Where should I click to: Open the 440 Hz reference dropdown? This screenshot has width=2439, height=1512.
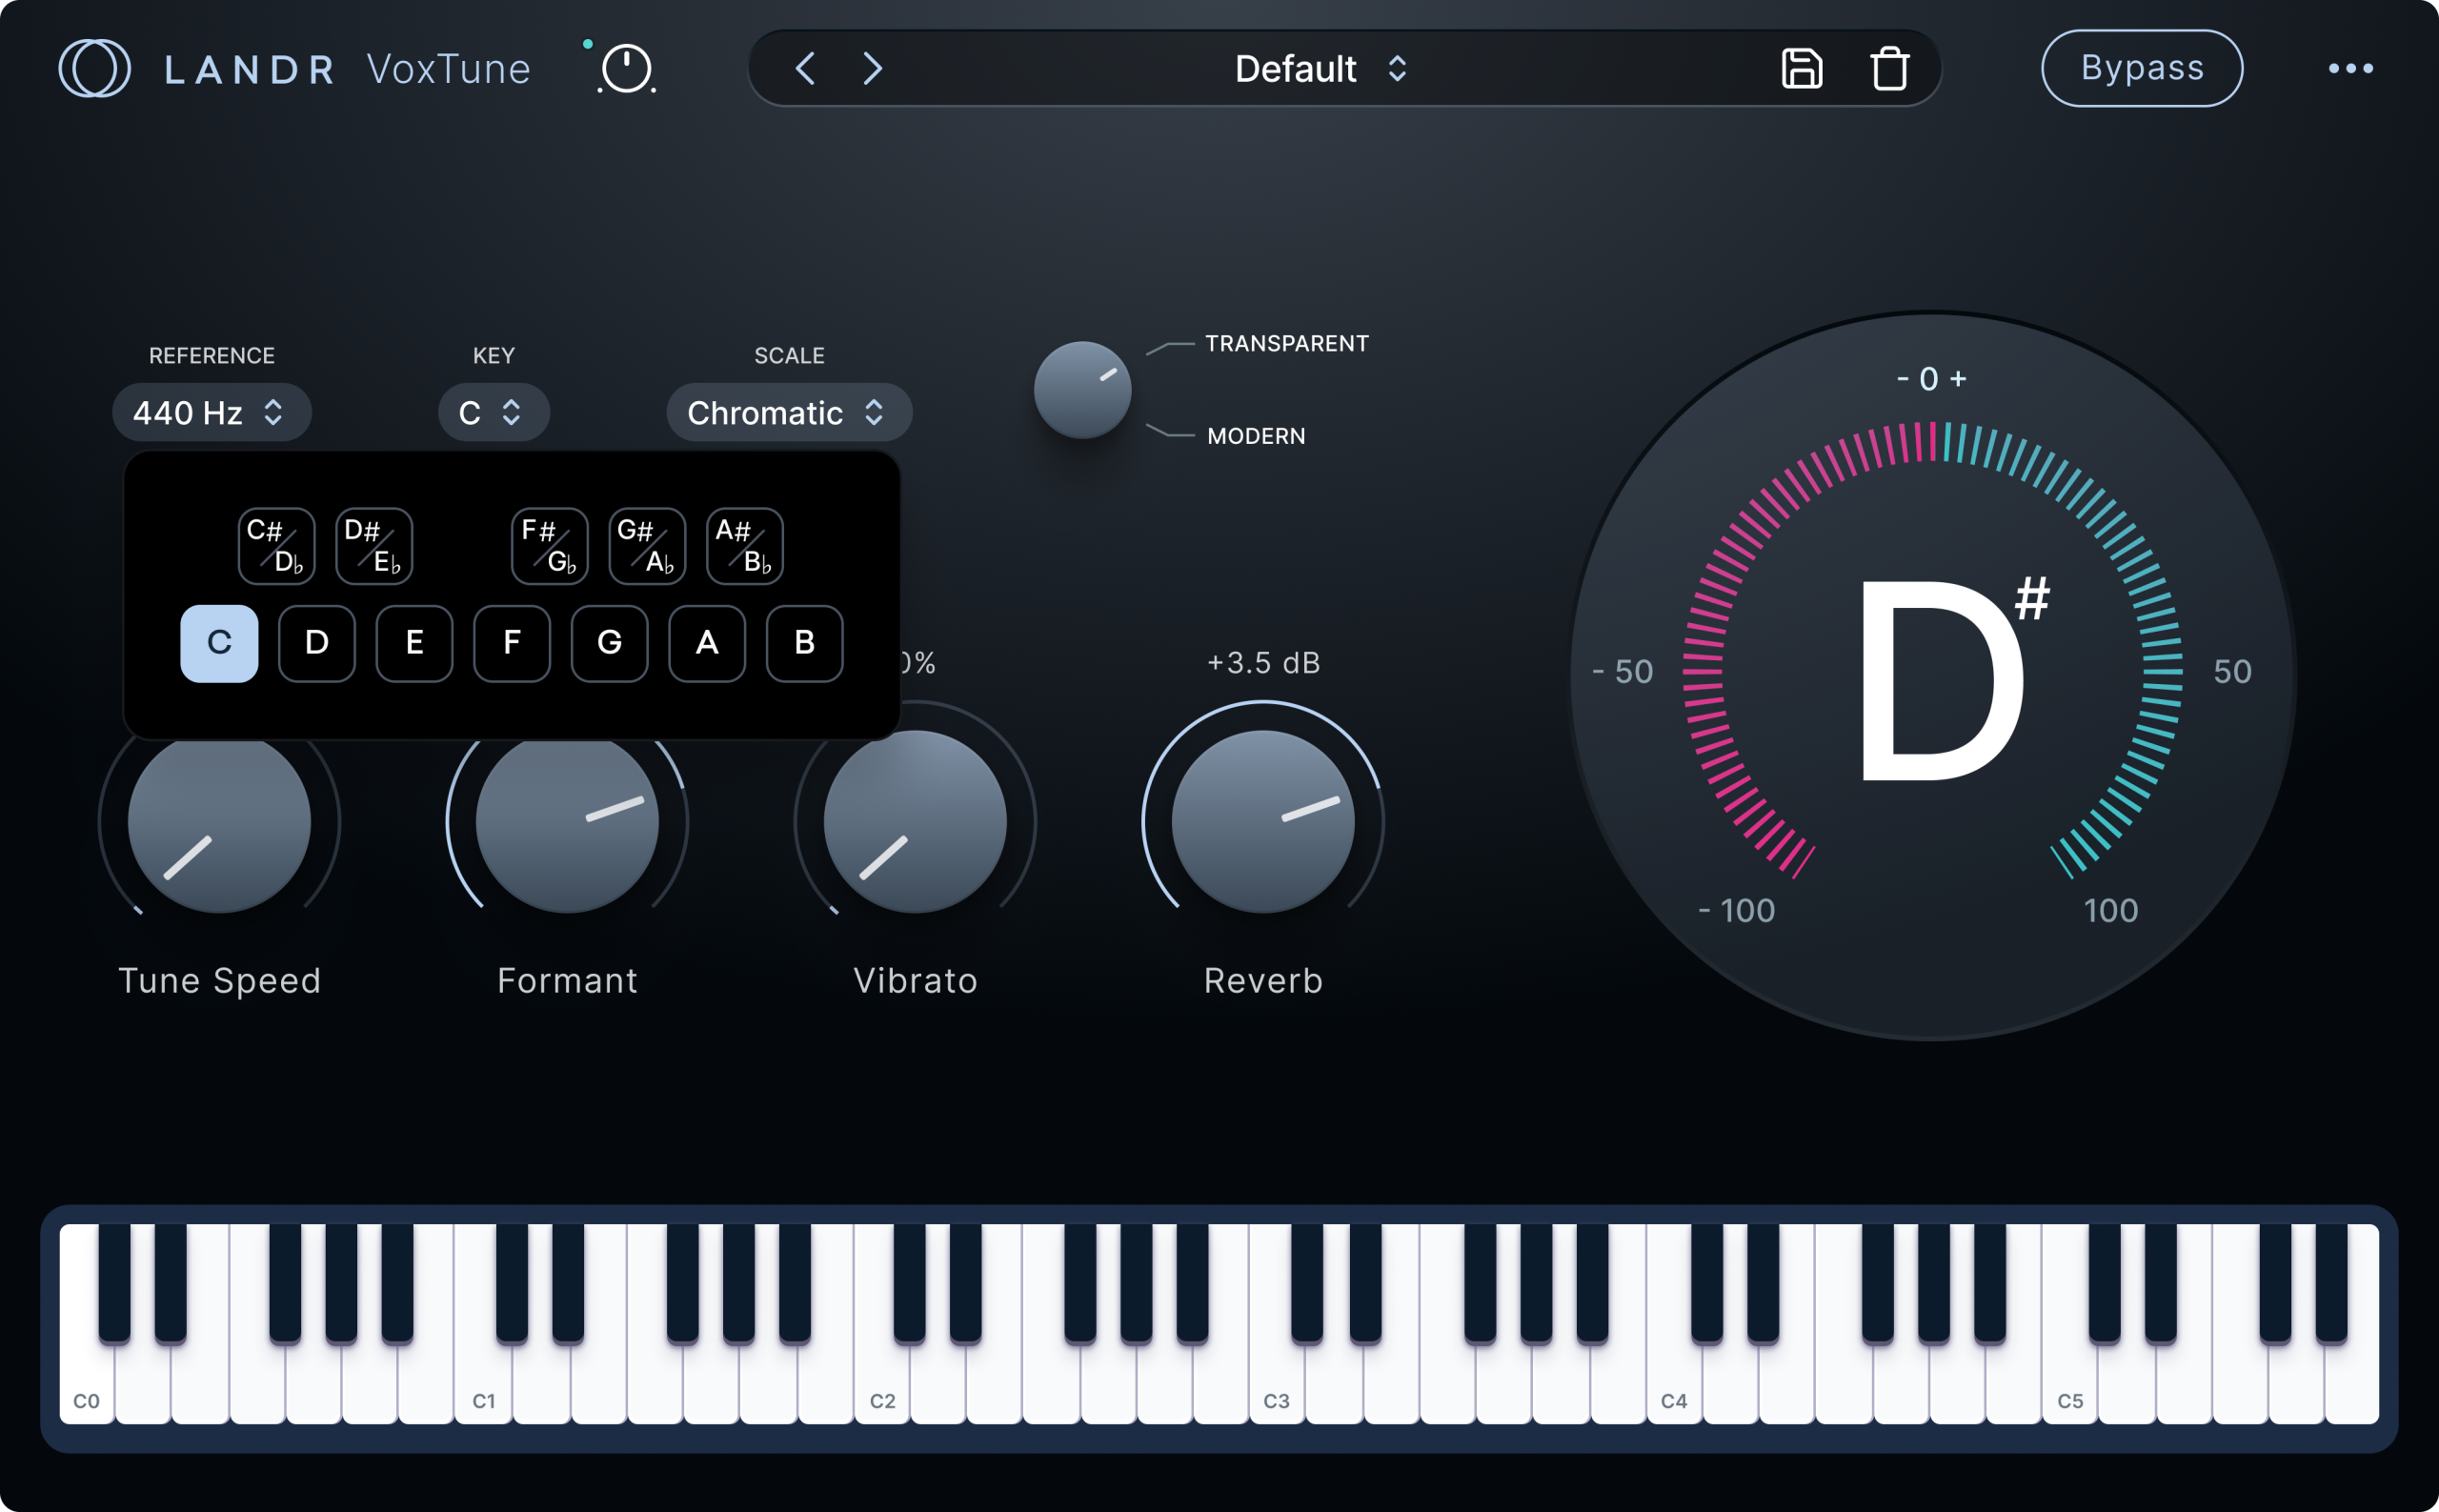tap(211, 412)
